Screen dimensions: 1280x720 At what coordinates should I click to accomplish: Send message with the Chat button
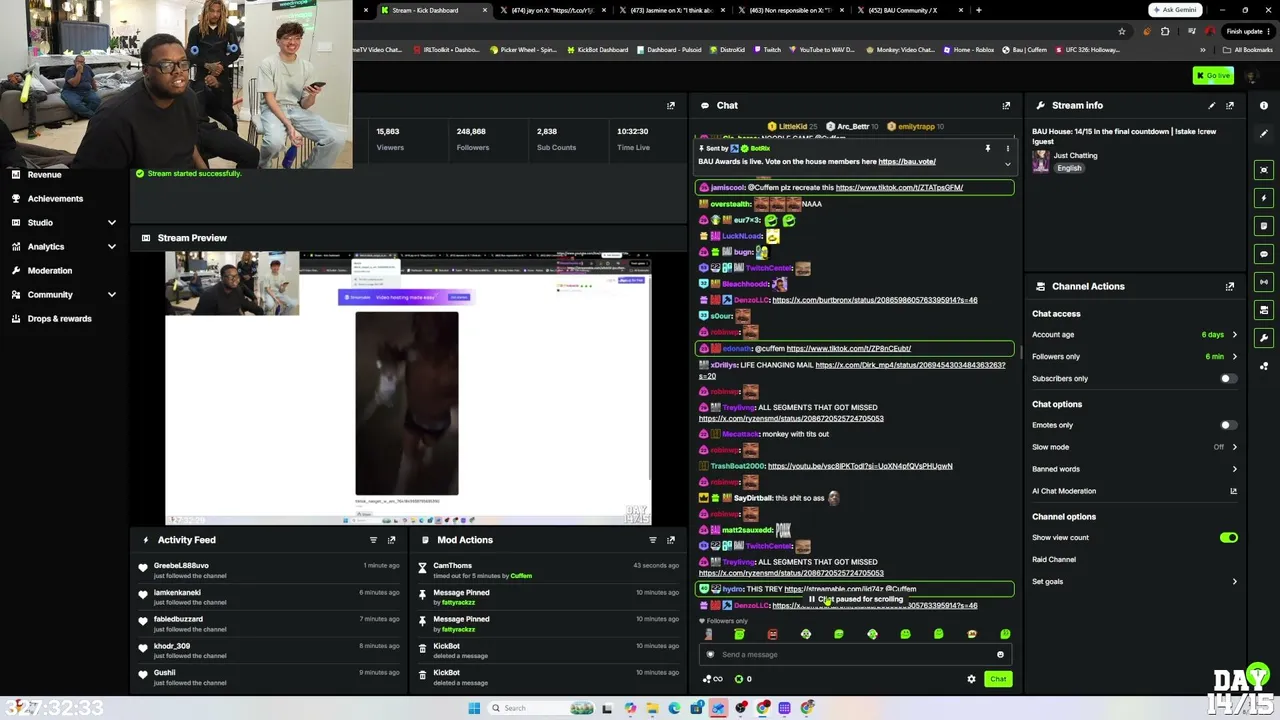click(x=998, y=679)
